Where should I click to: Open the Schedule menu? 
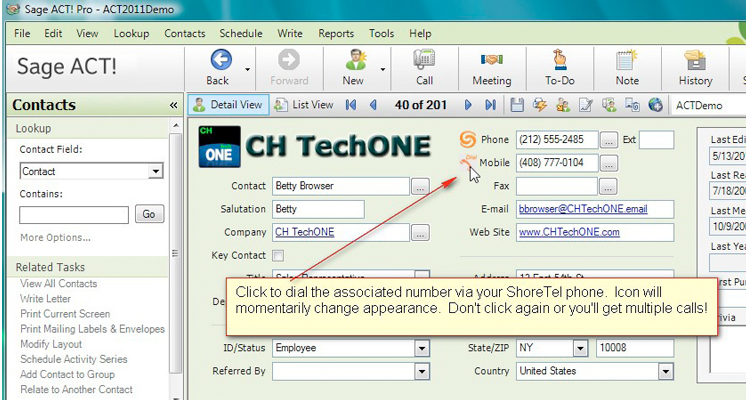[241, 33]
